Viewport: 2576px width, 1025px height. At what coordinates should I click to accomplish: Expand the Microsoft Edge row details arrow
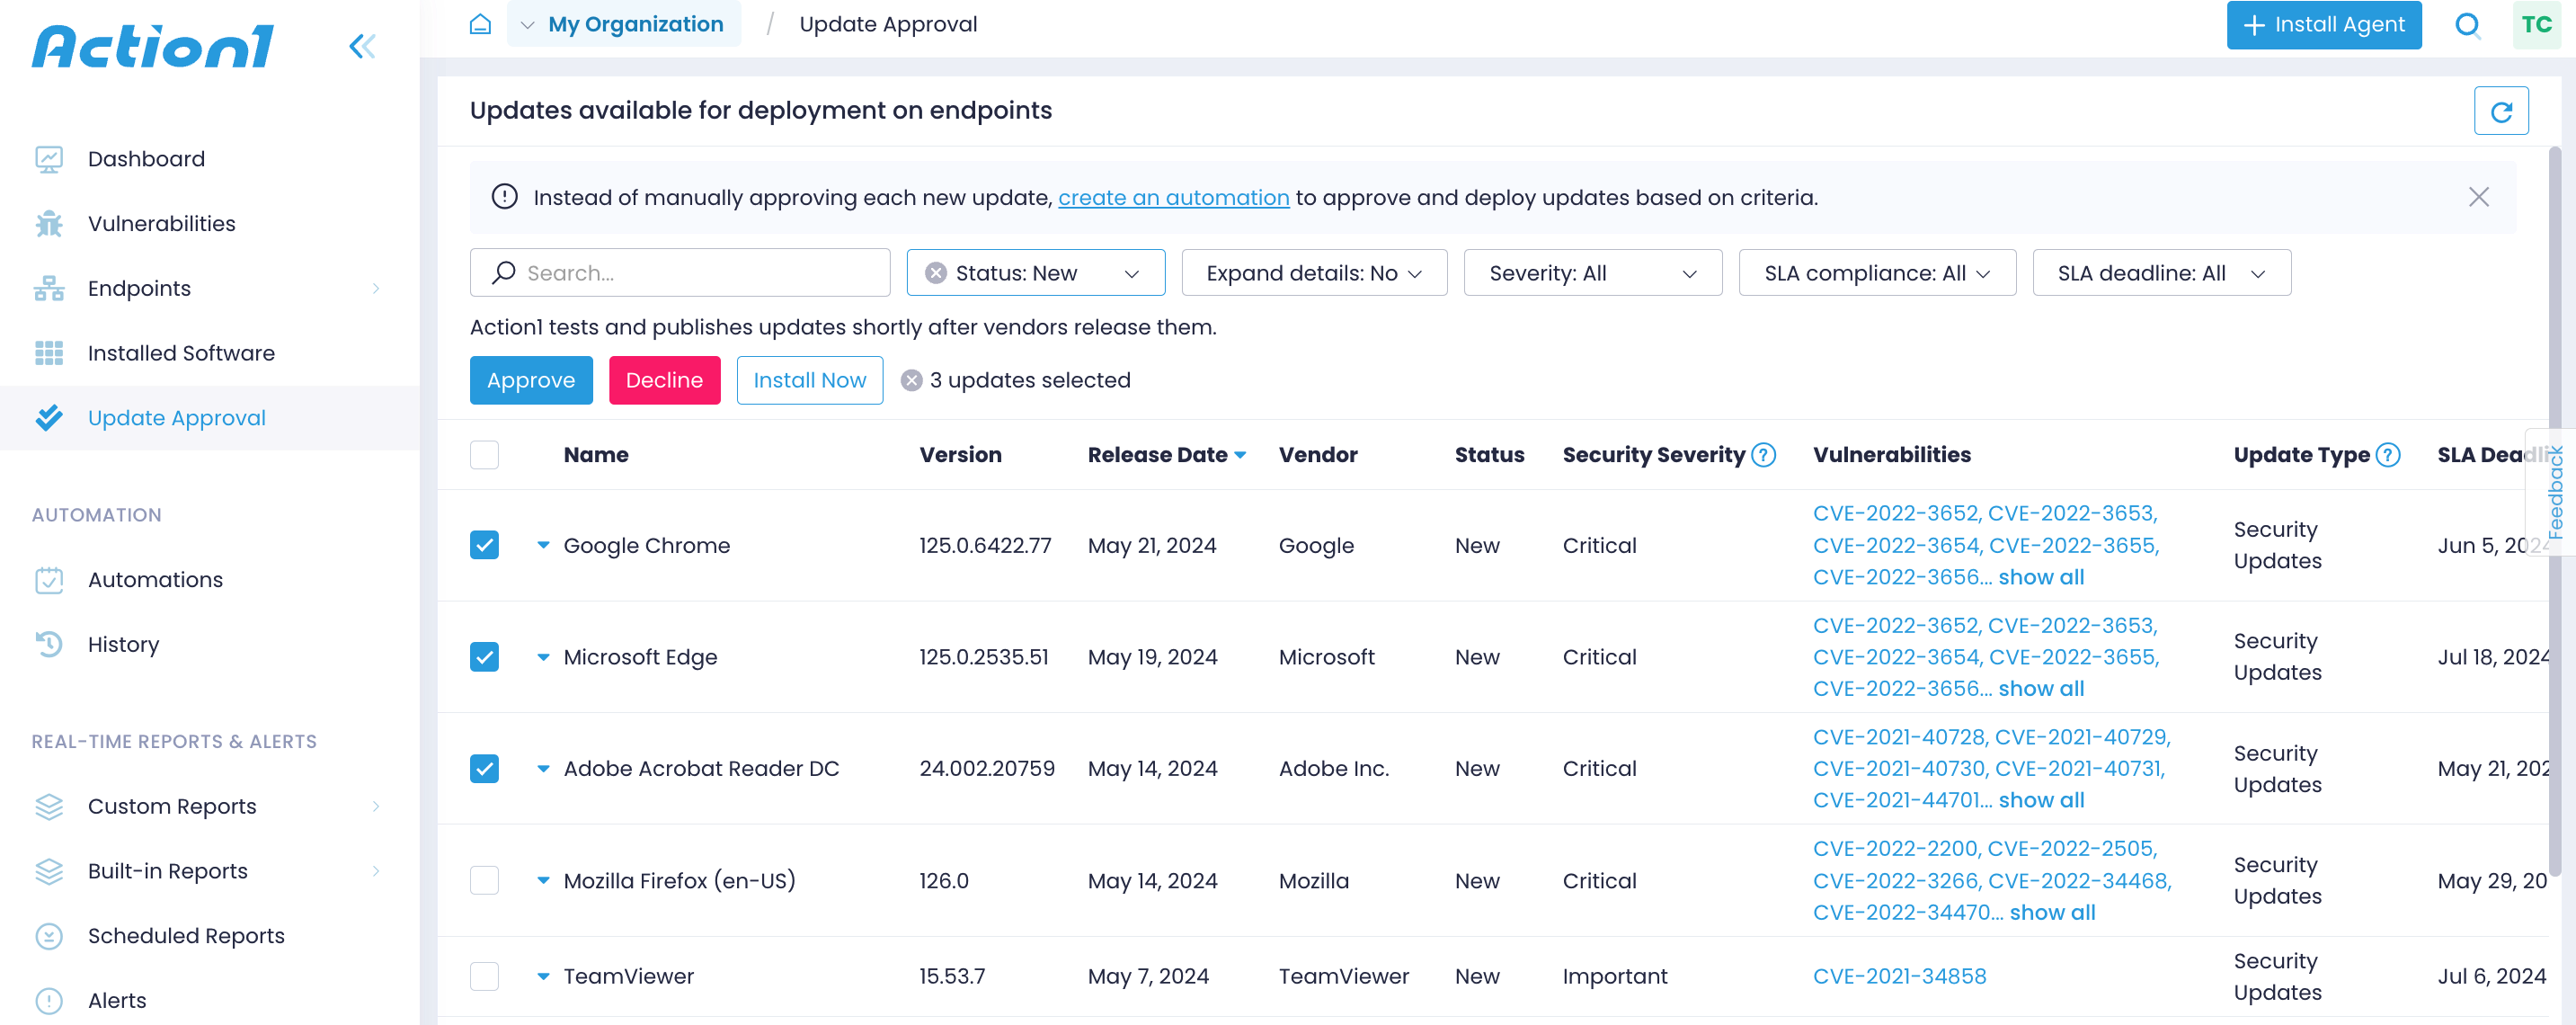pos(543,657)
